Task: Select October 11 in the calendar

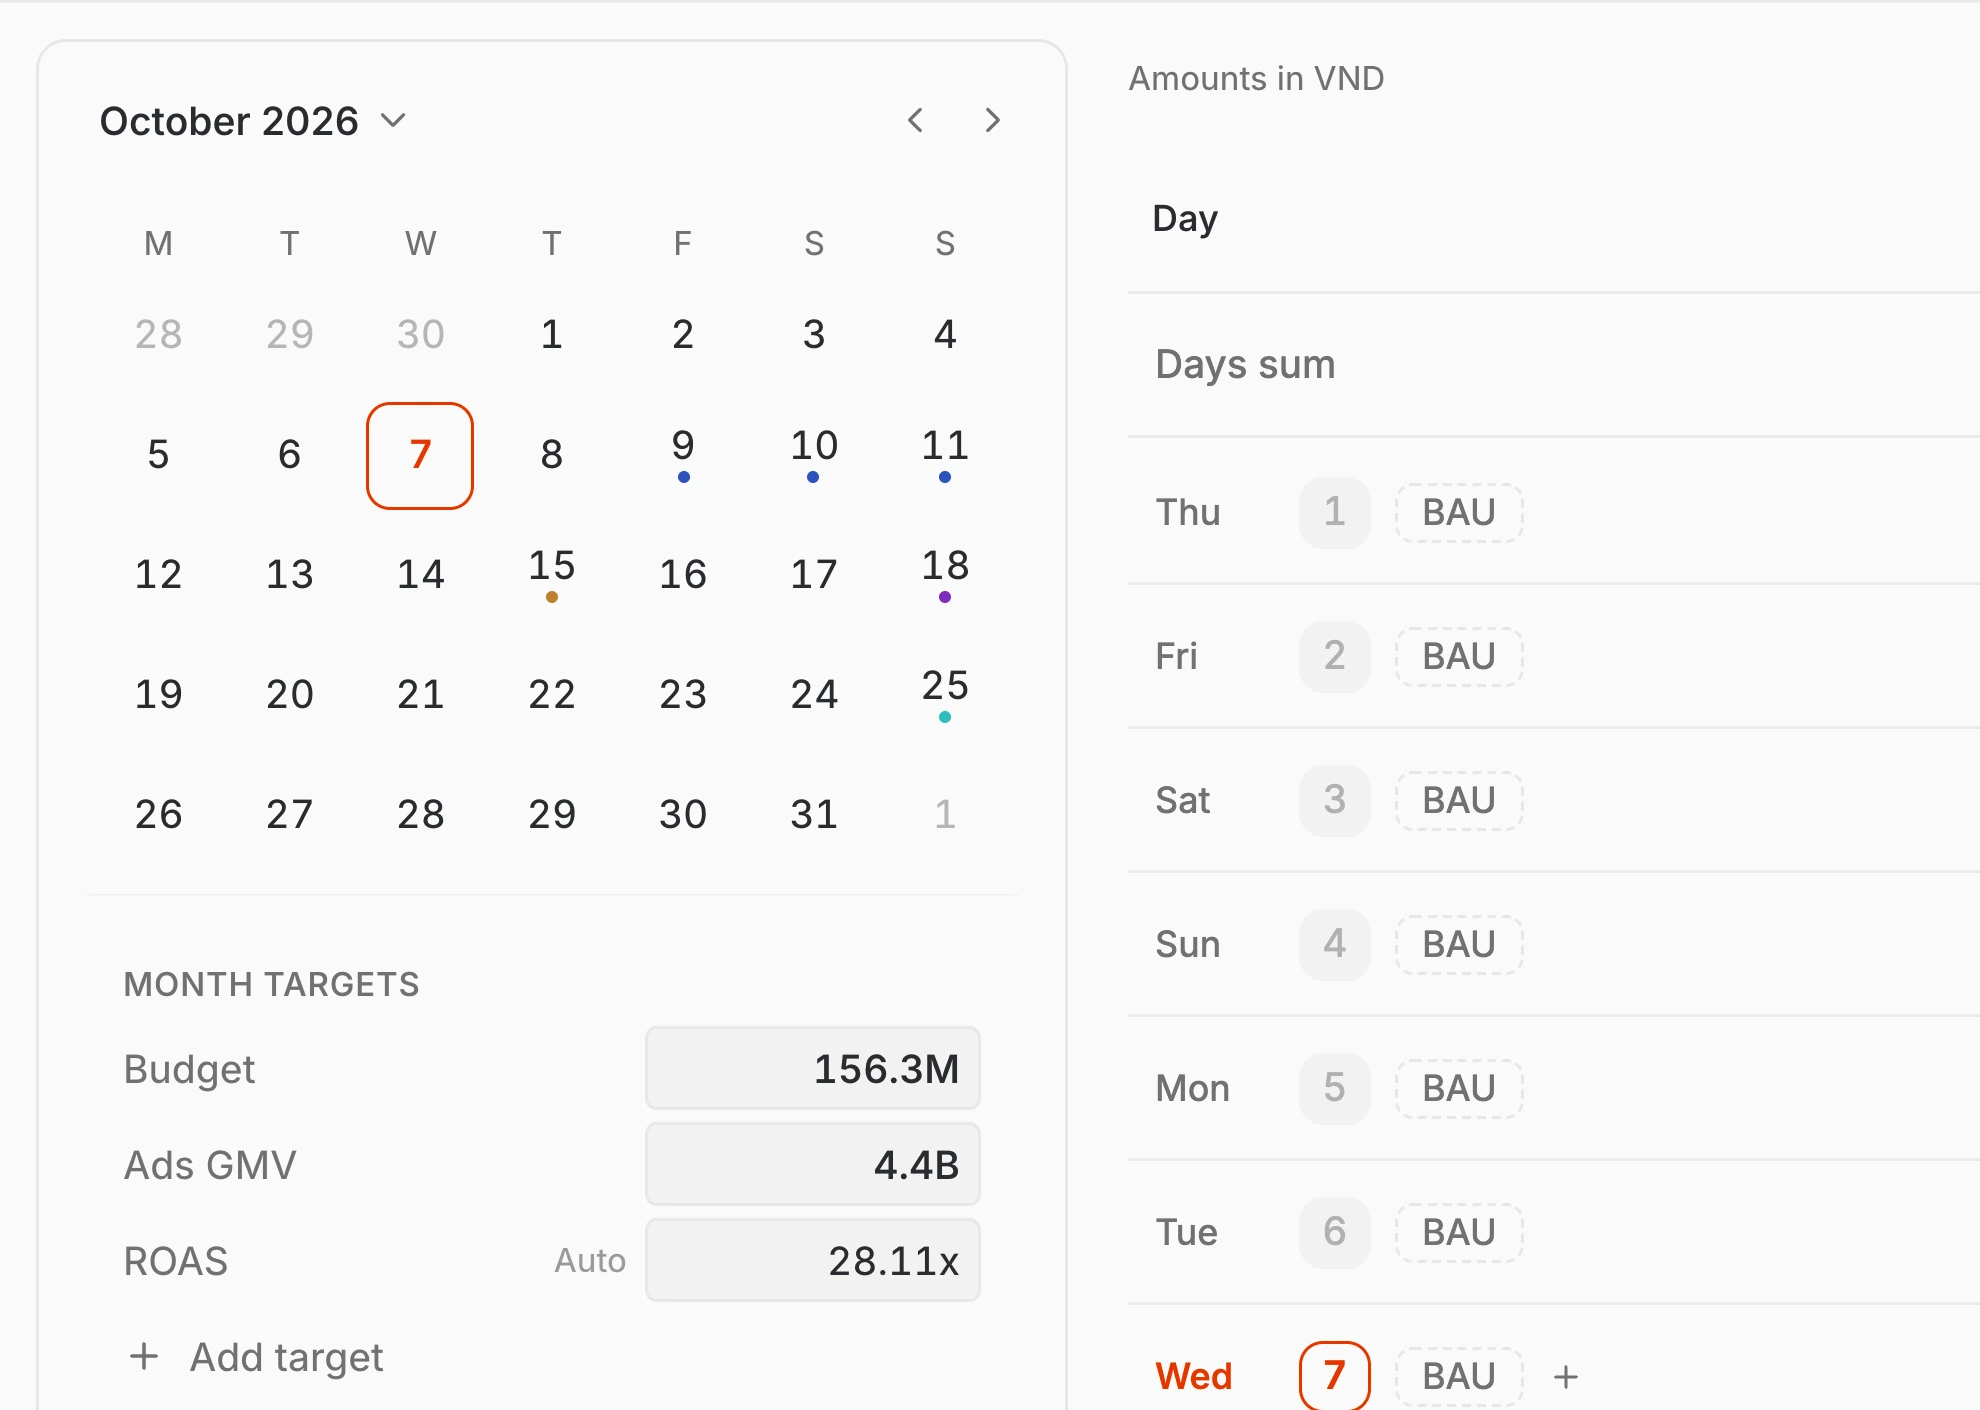Action: (x=945, y=454)
